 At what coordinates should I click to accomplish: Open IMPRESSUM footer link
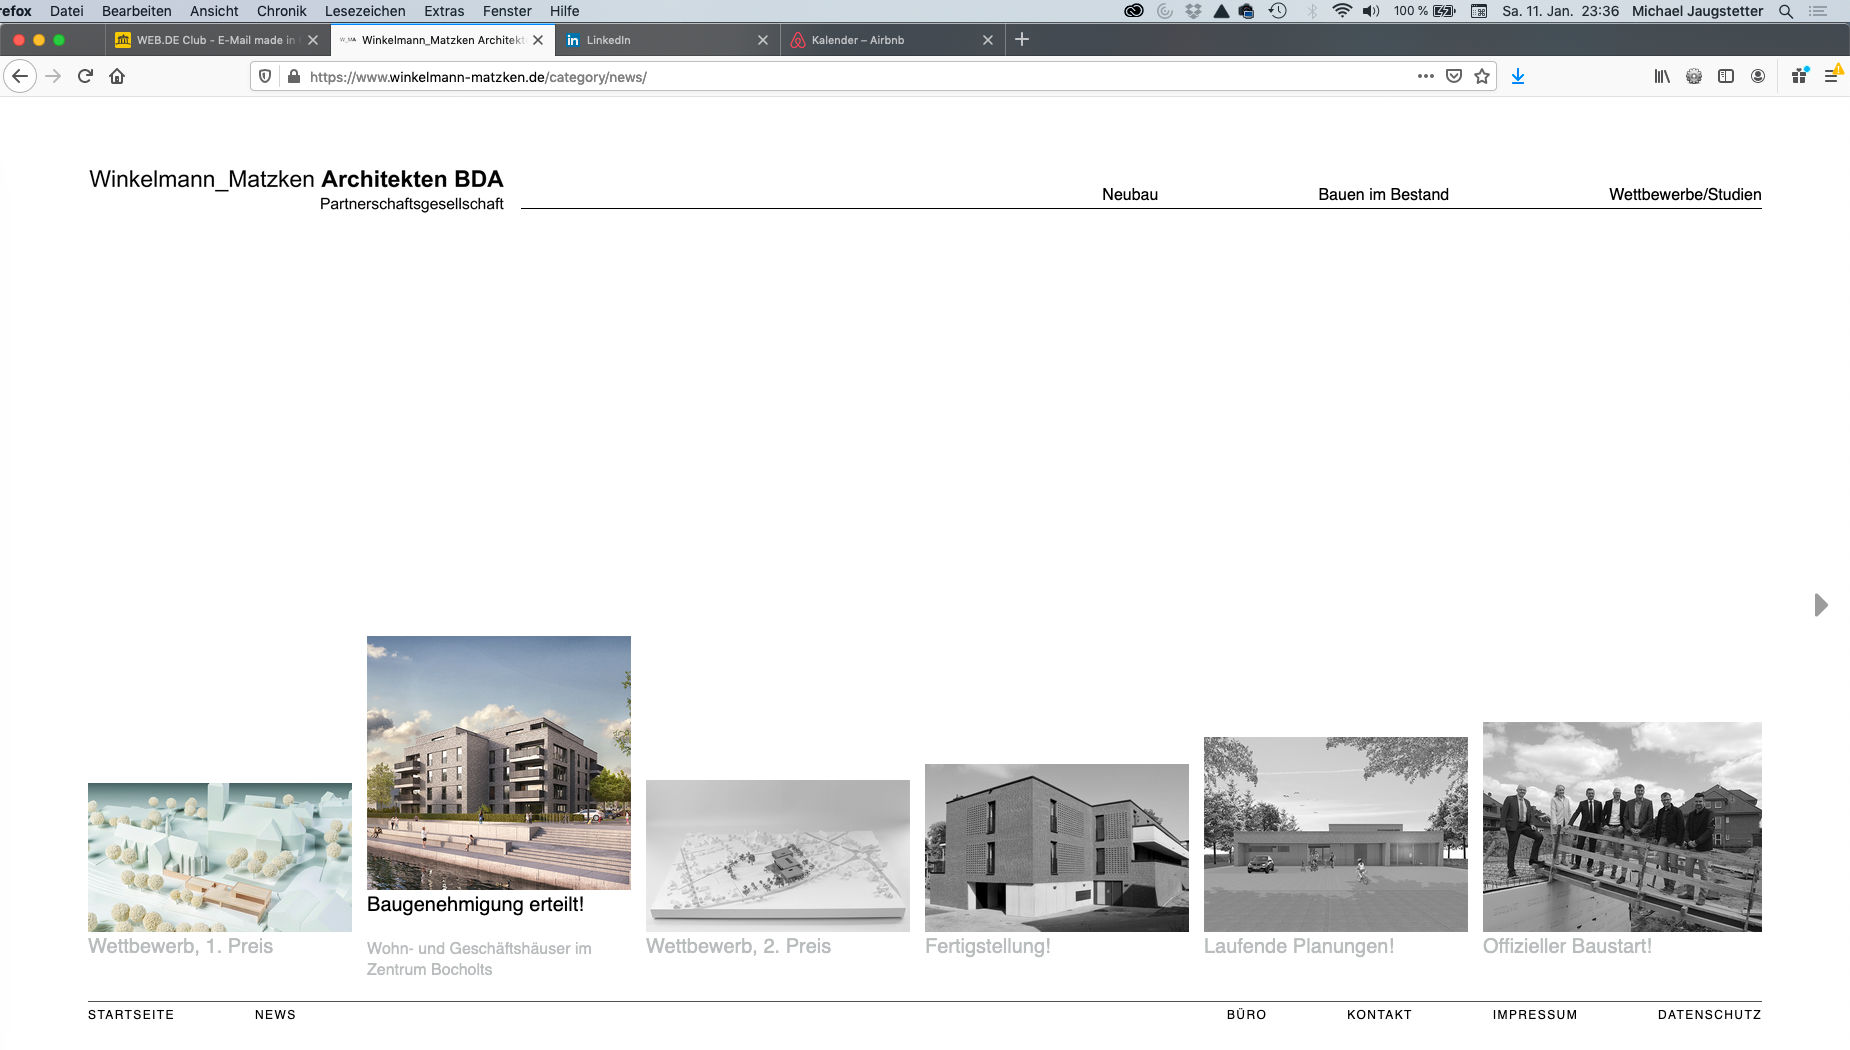(x=1535, y=1014)
